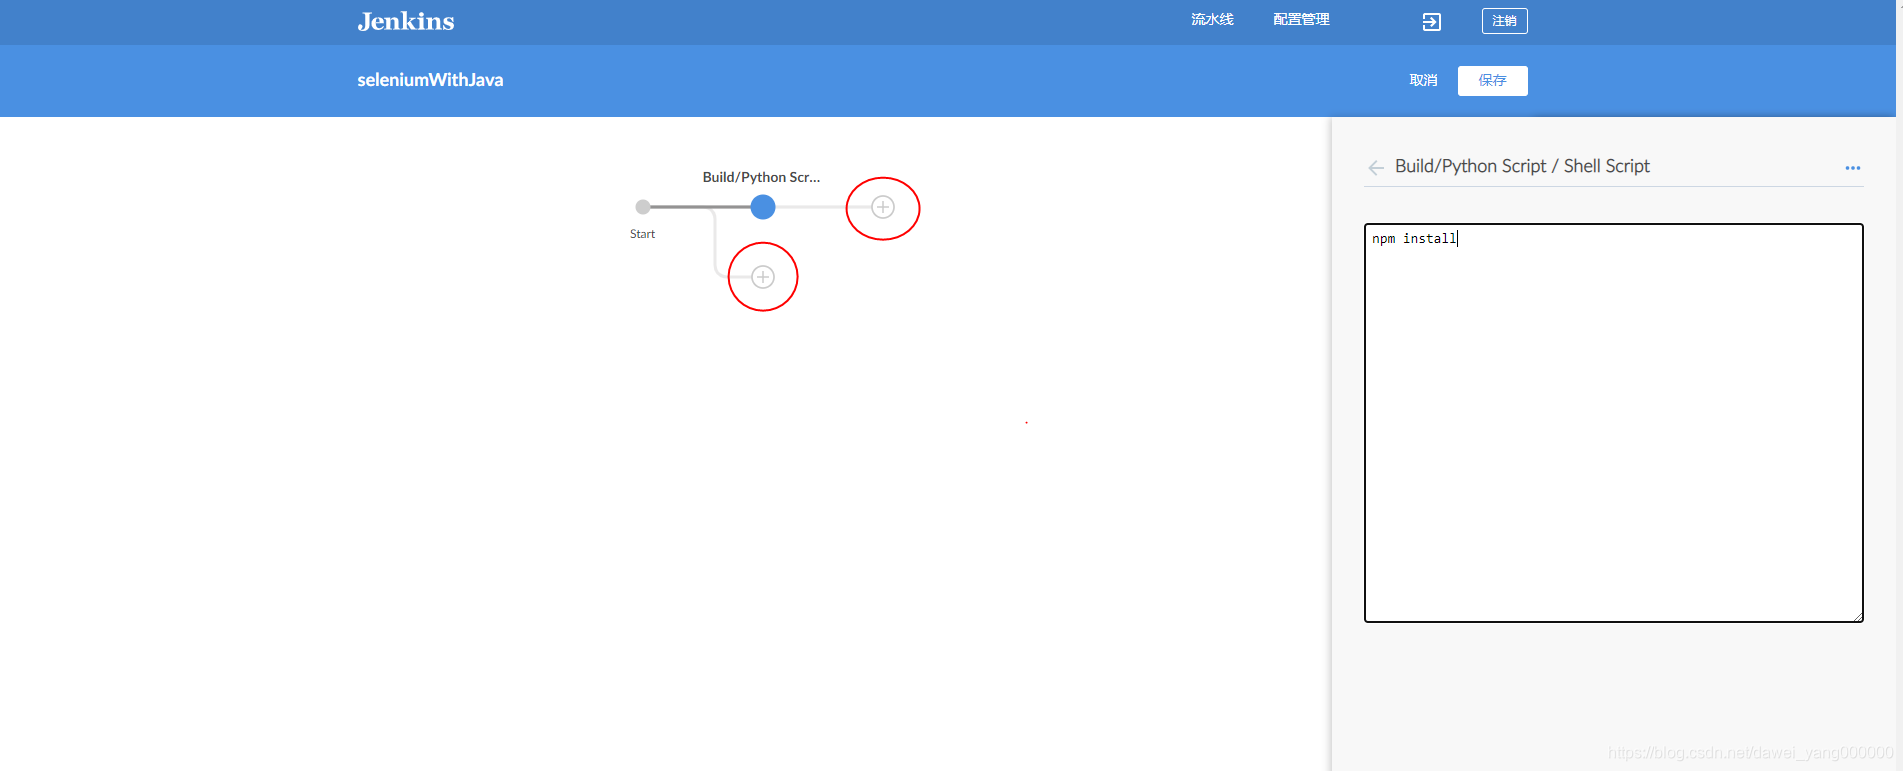
Task: Click the Build/Python Script / Shell Script heading
Action: (x=1522, y=166)
